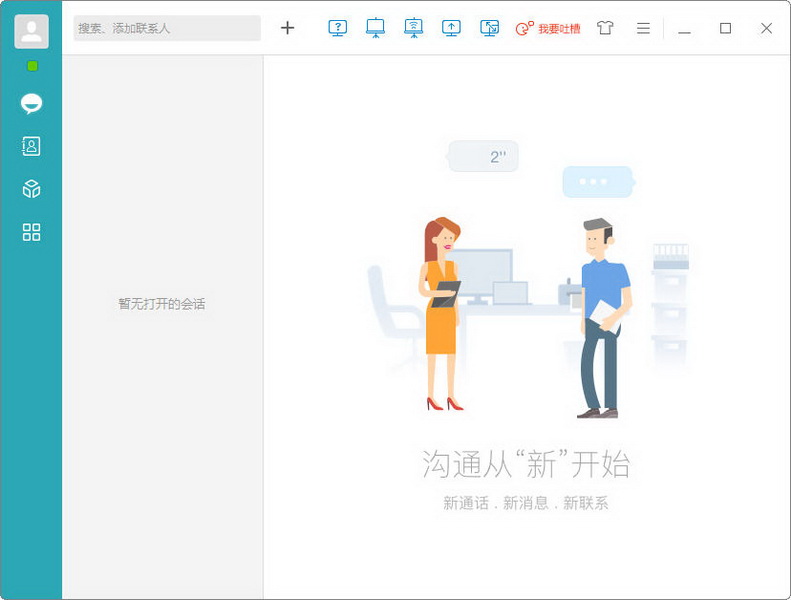Click the plus add button

click(288, 28)
